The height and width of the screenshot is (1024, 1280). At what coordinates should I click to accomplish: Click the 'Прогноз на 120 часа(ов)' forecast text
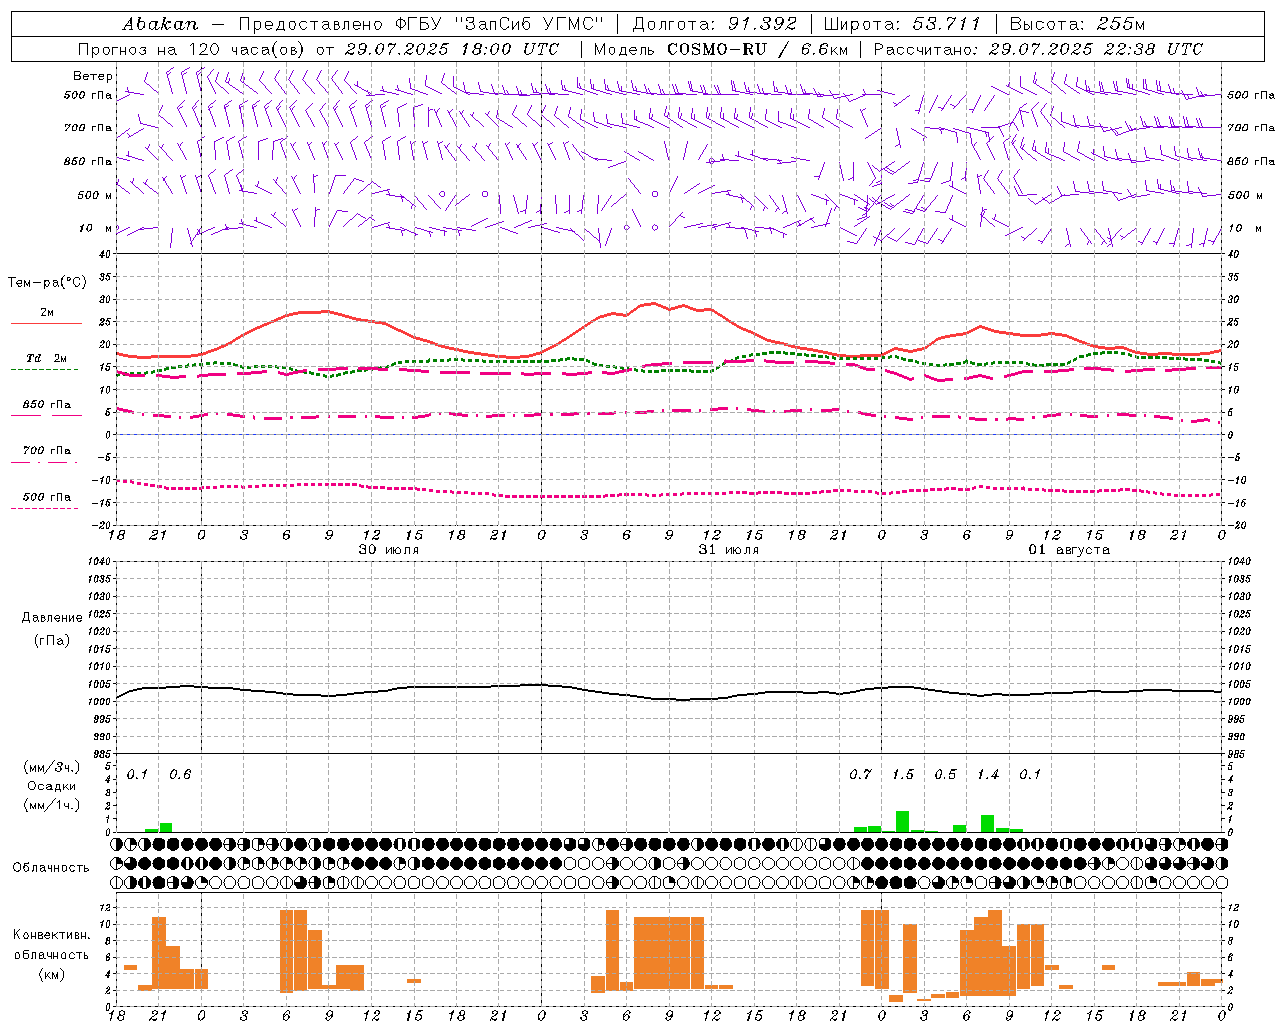[191, 49]
